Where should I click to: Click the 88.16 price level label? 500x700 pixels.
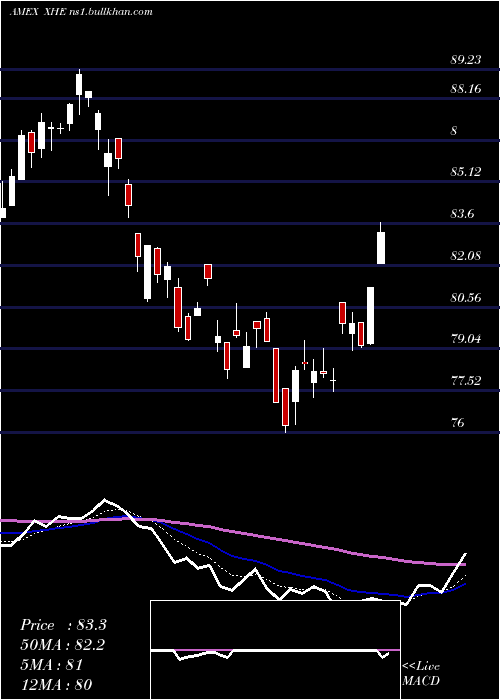[x=466, y=88]
